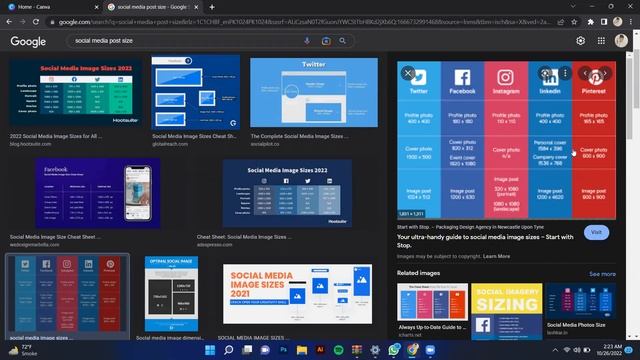The height and width of the screenshot is (360, 640).
Task: Search this image with Google Lens
Action: (x=545, y=73)
